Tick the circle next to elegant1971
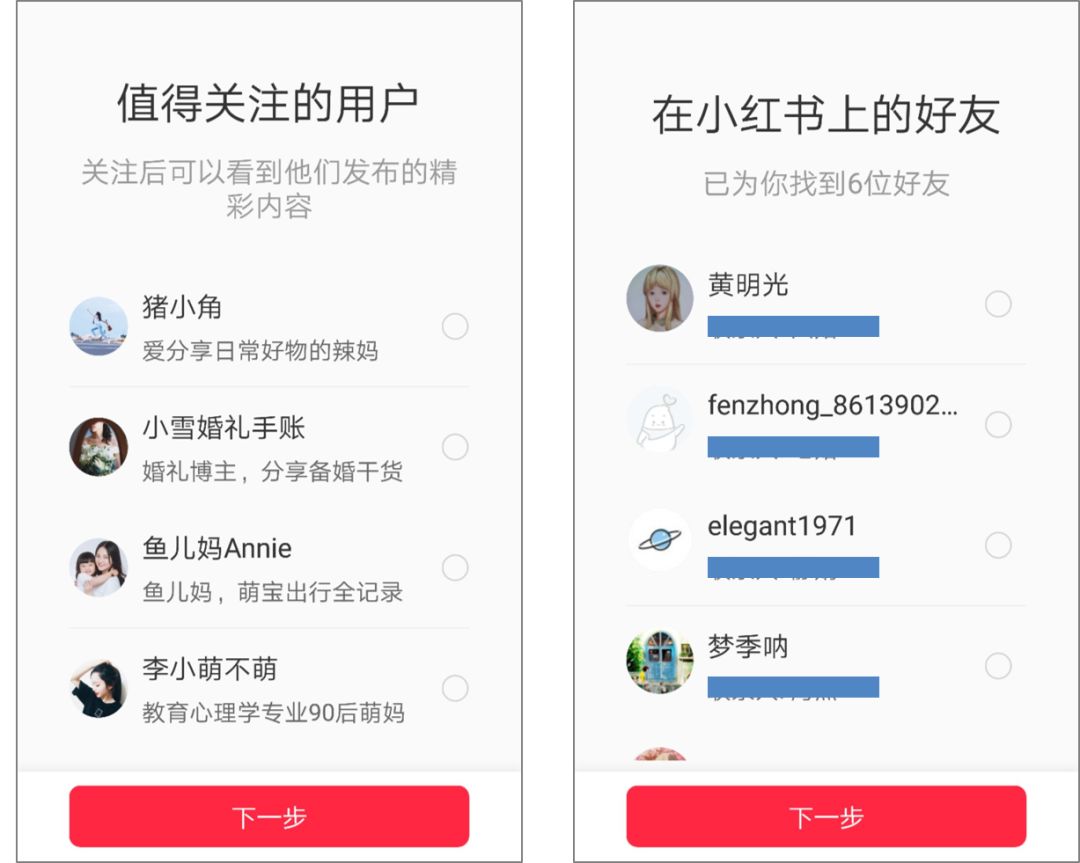The width and height of the screenshot is (1080, 863). click(998, 546)
